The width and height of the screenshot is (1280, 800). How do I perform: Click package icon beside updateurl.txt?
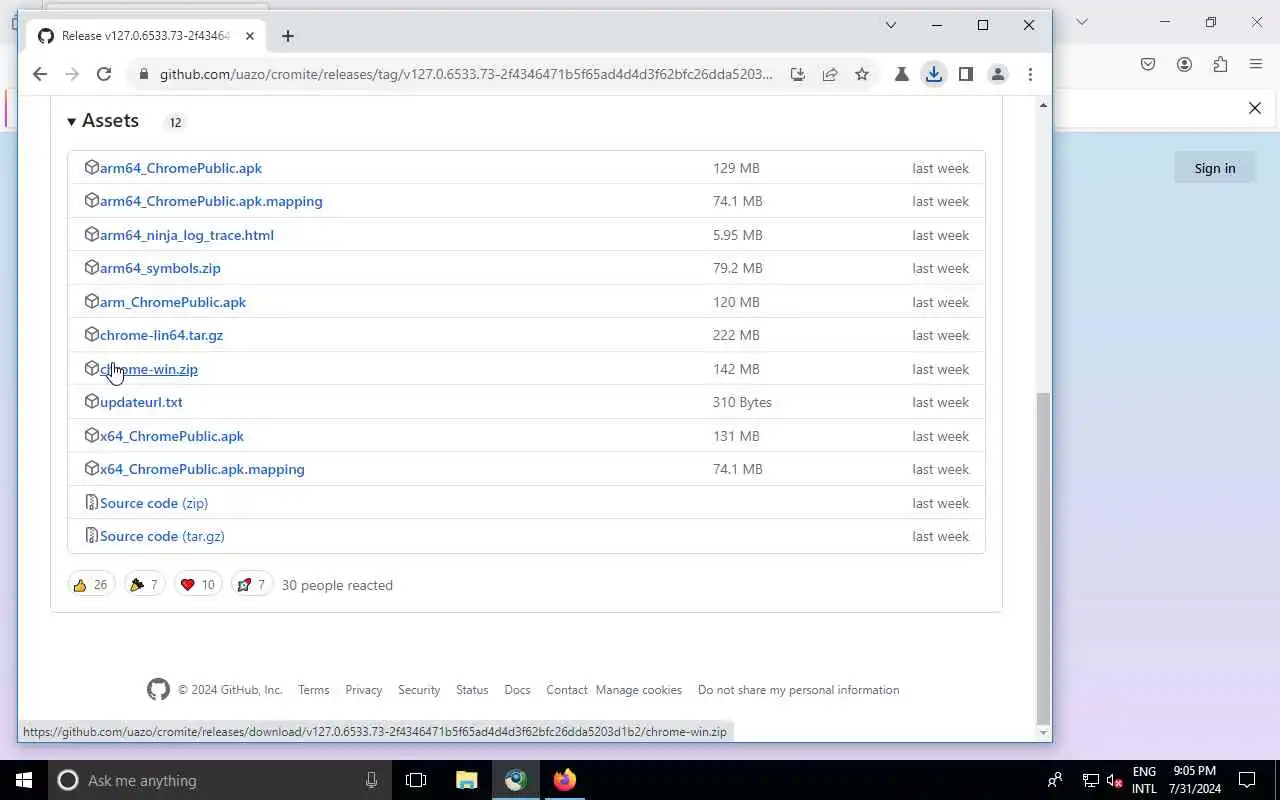(x=92, y=401)
